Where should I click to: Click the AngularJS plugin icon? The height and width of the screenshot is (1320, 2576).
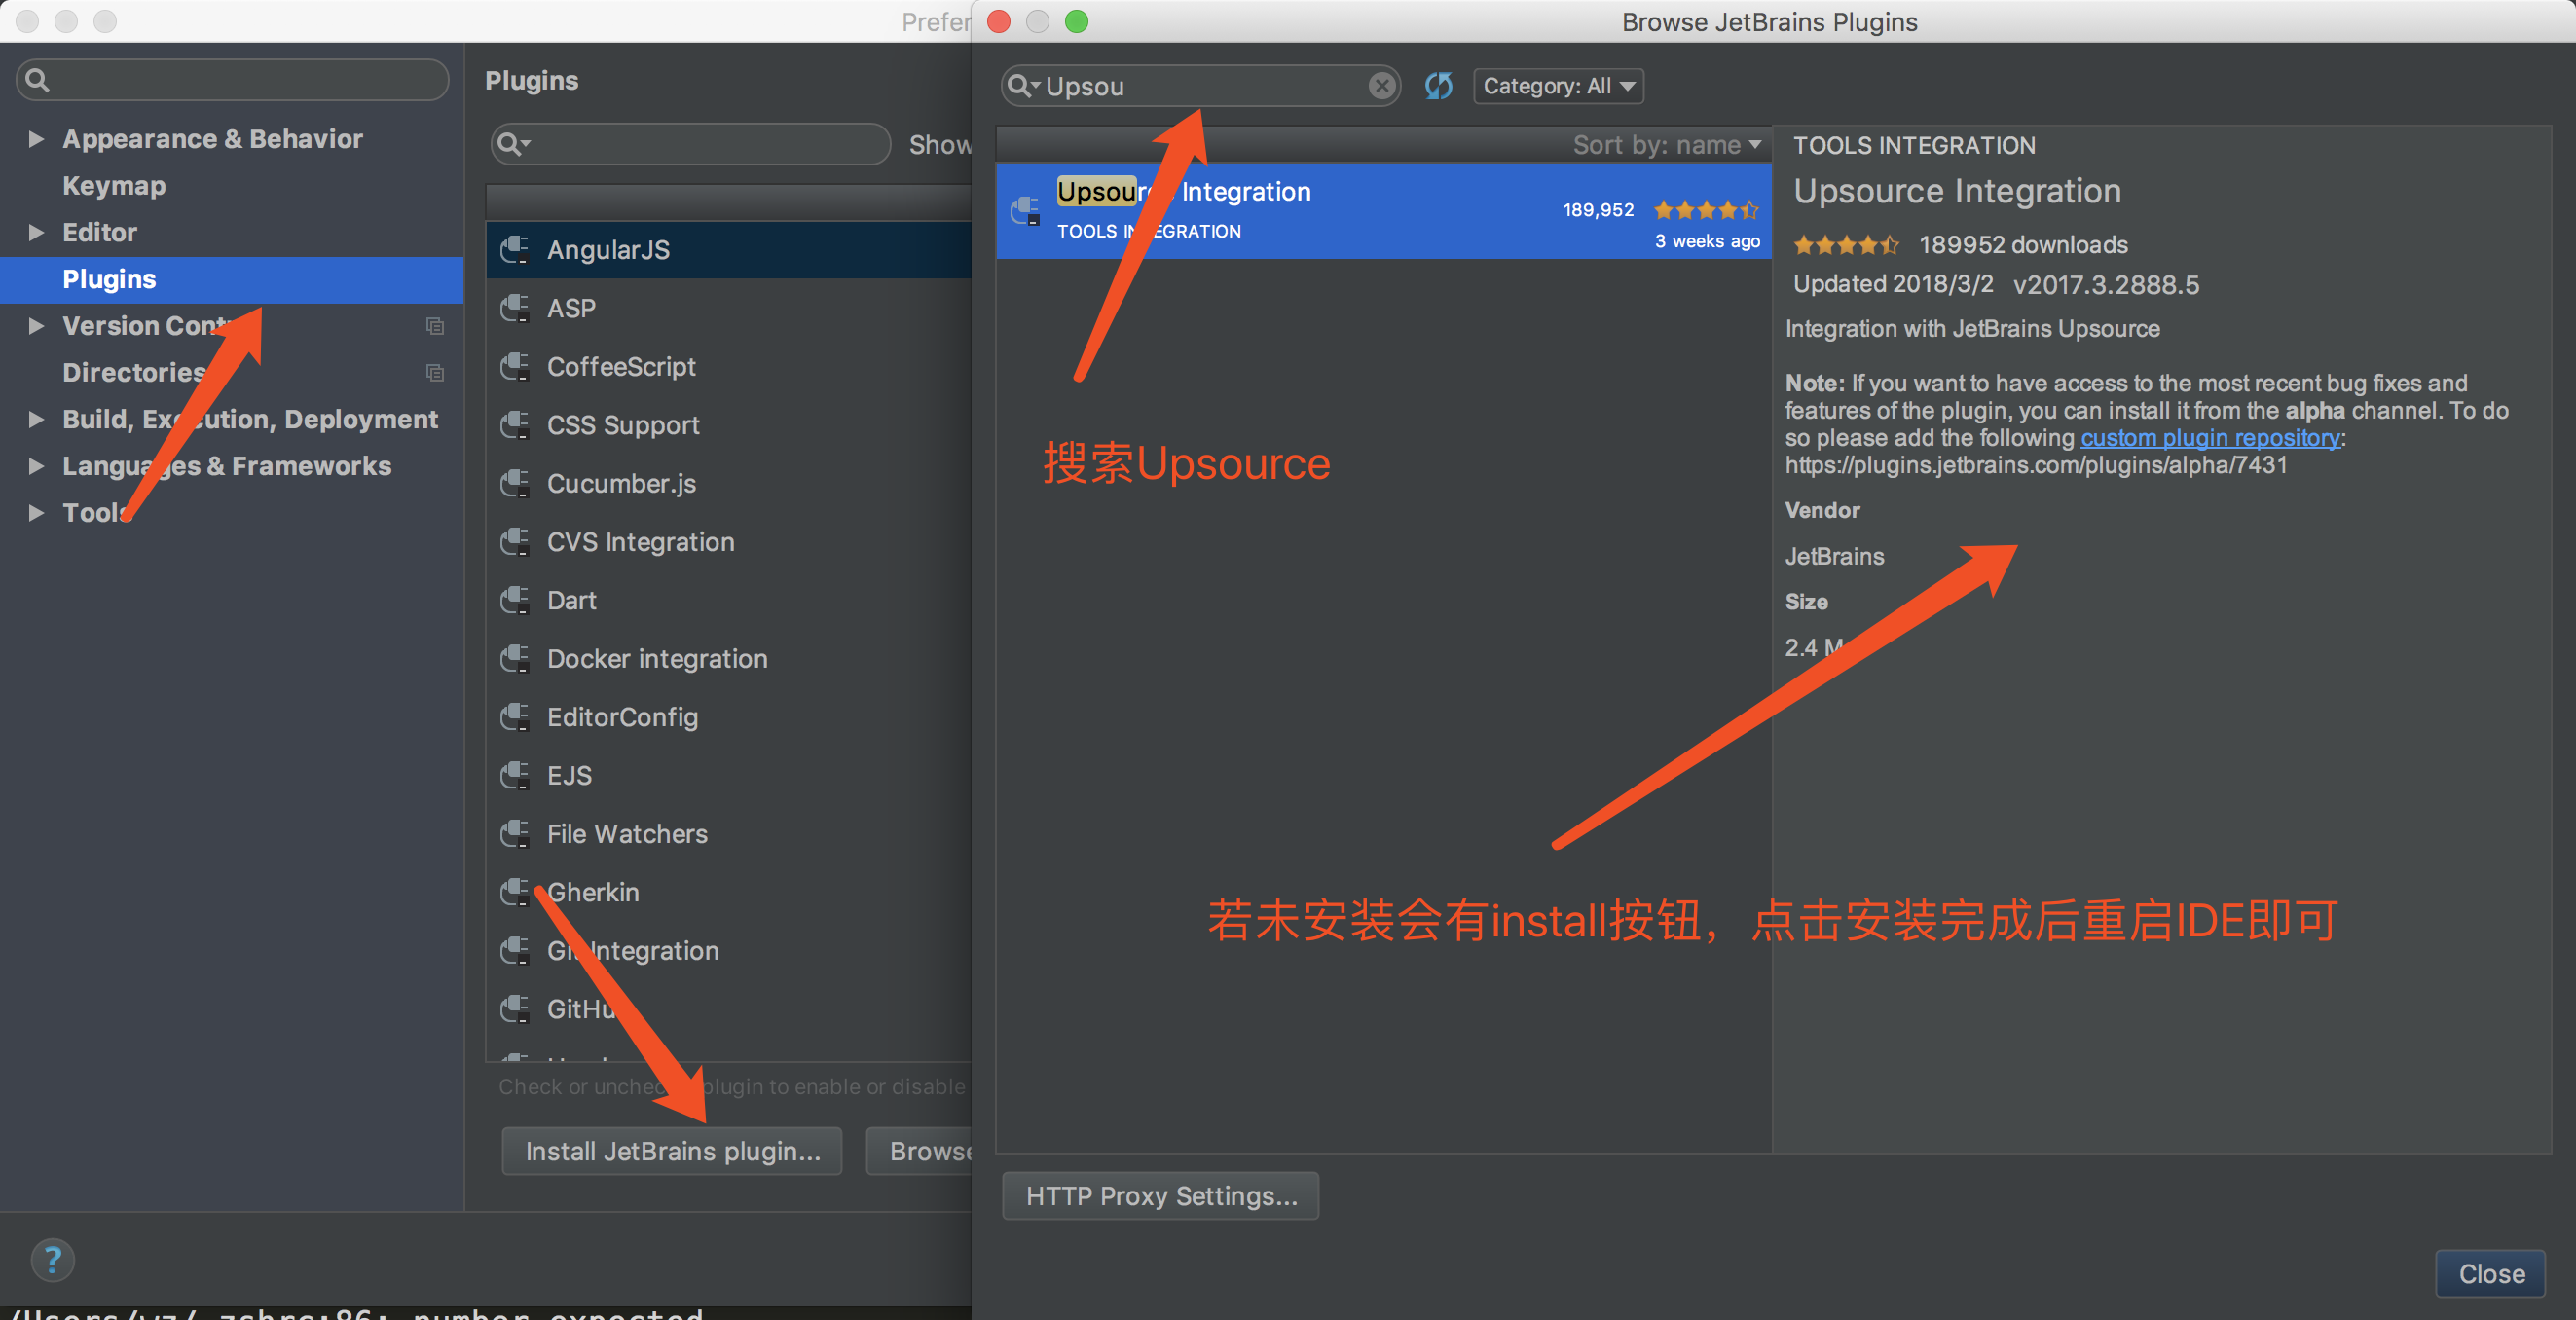coord(515,250)
